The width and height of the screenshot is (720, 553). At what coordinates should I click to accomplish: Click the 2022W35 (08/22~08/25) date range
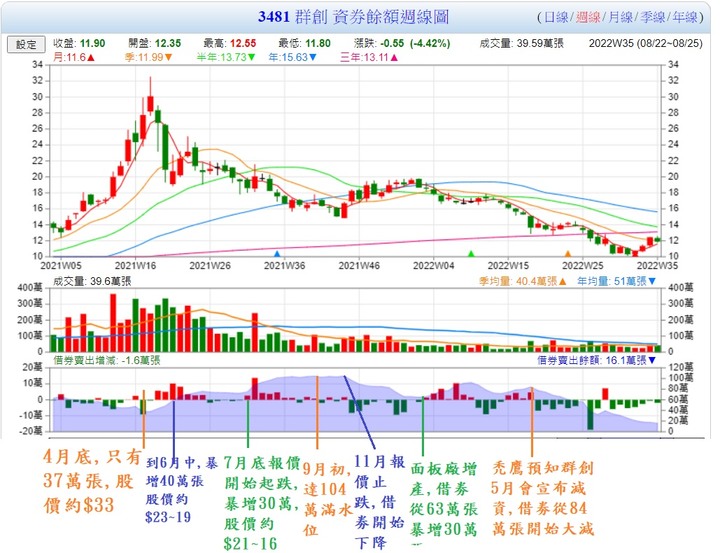[x=646, y=44]
